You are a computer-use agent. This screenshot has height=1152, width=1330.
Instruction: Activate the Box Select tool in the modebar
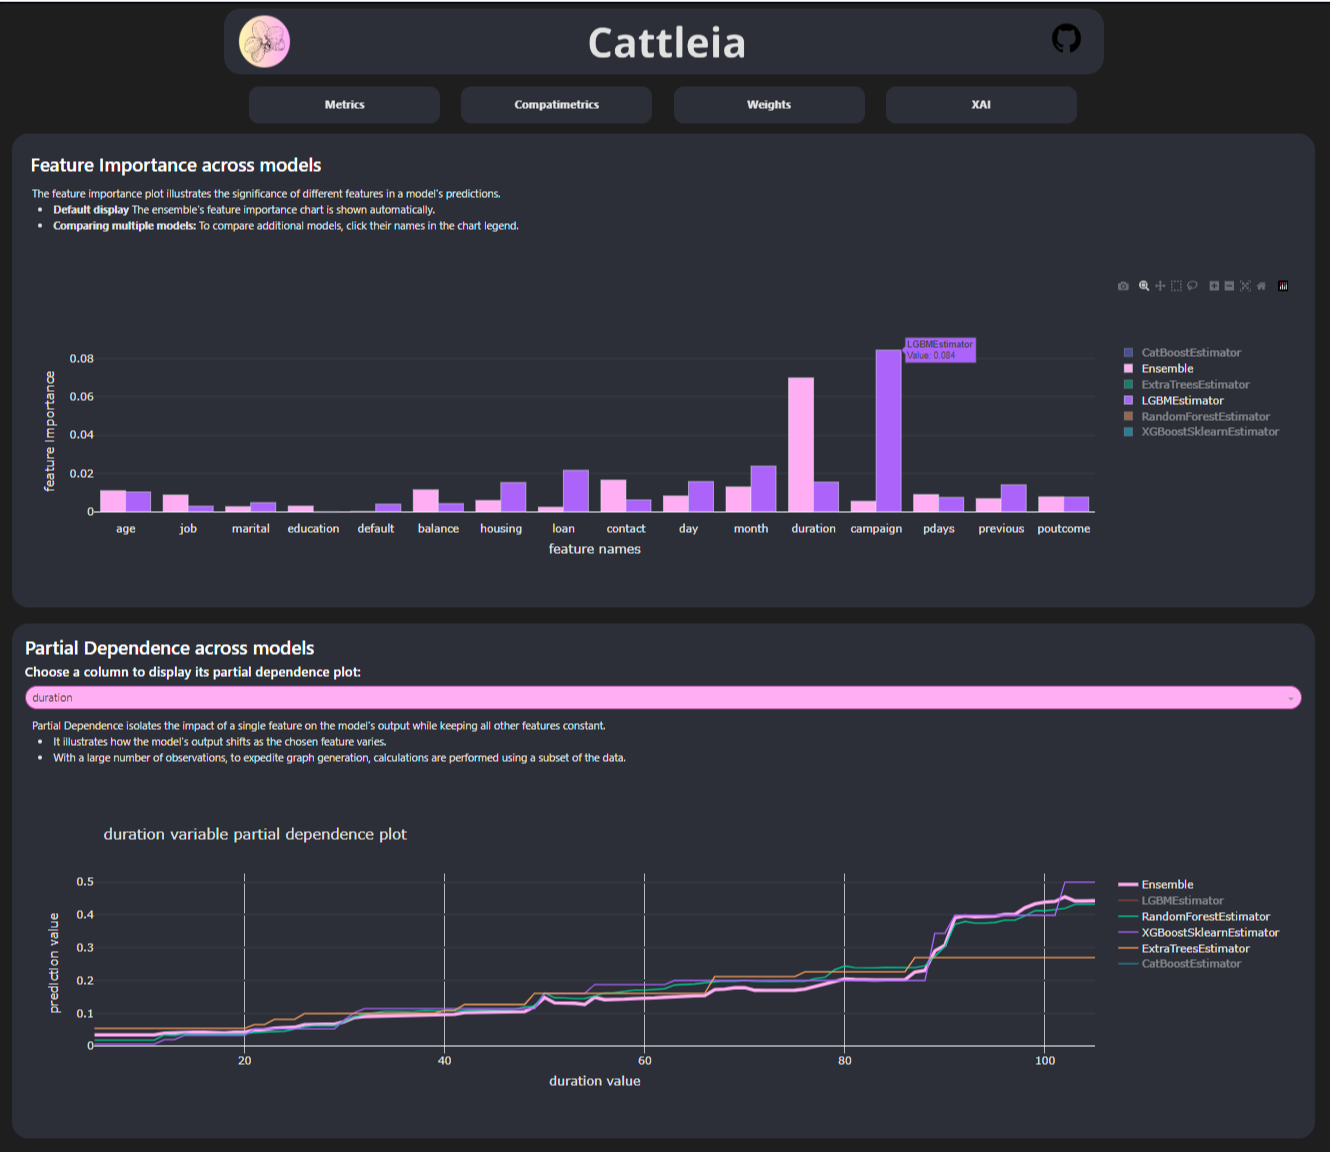point(1176,286)
